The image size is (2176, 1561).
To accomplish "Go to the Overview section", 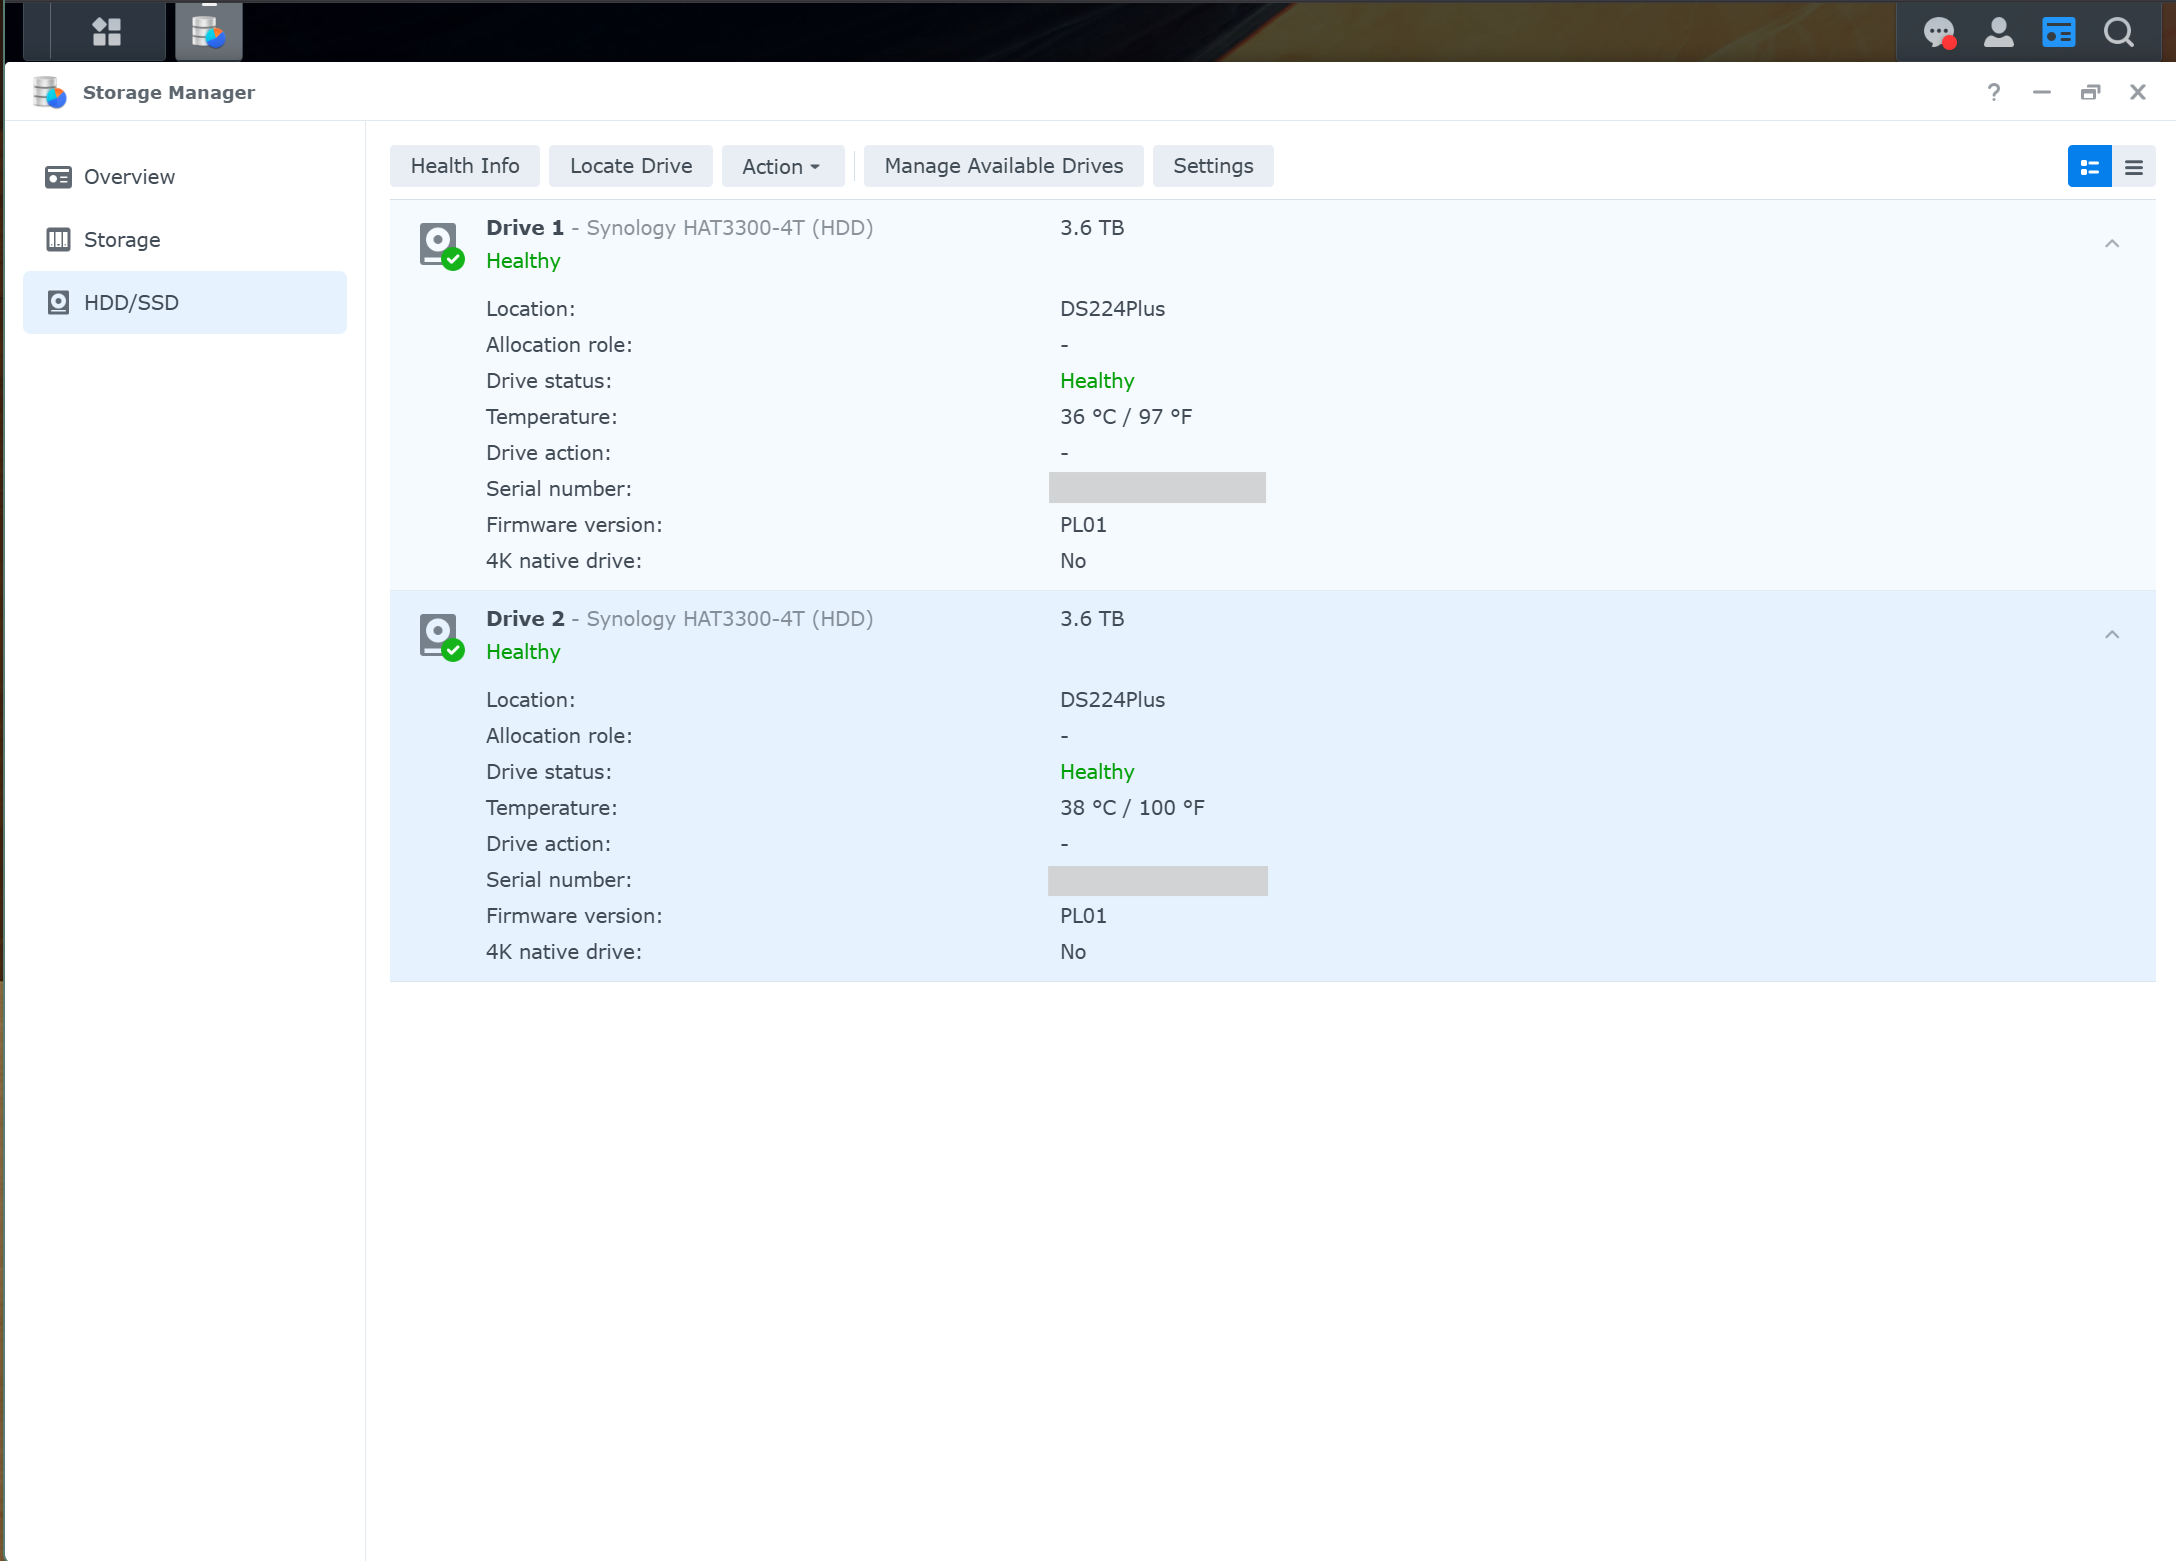I will (x=185, y=177).
